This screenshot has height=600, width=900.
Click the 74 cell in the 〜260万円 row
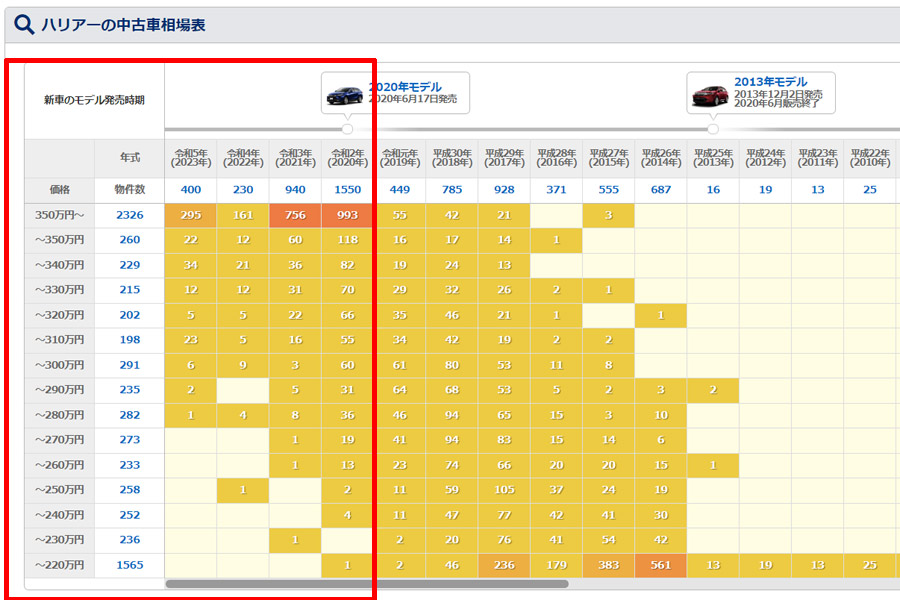tap(452, 465)
